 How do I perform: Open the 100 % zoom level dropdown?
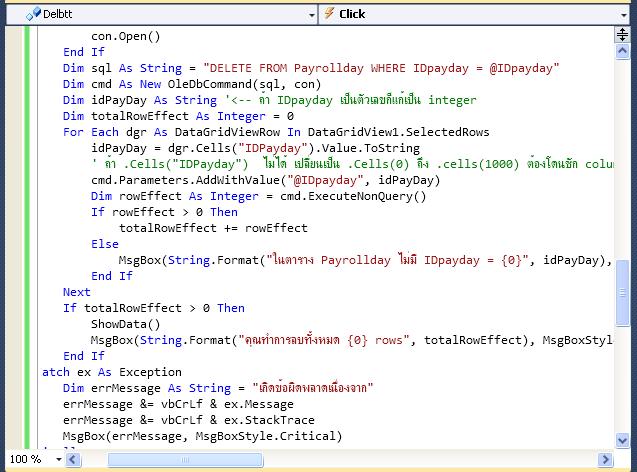click(59, 459)
